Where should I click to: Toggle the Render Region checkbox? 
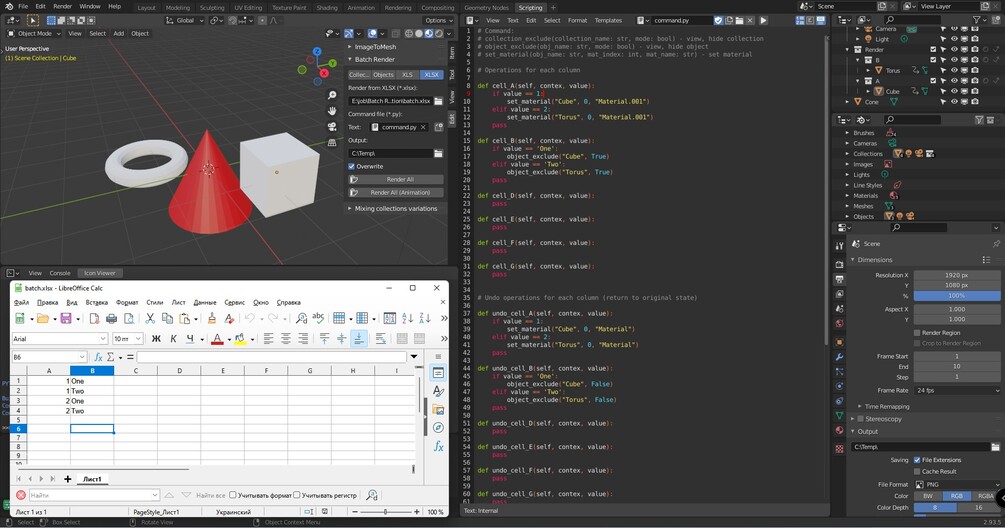click(917, 333)
